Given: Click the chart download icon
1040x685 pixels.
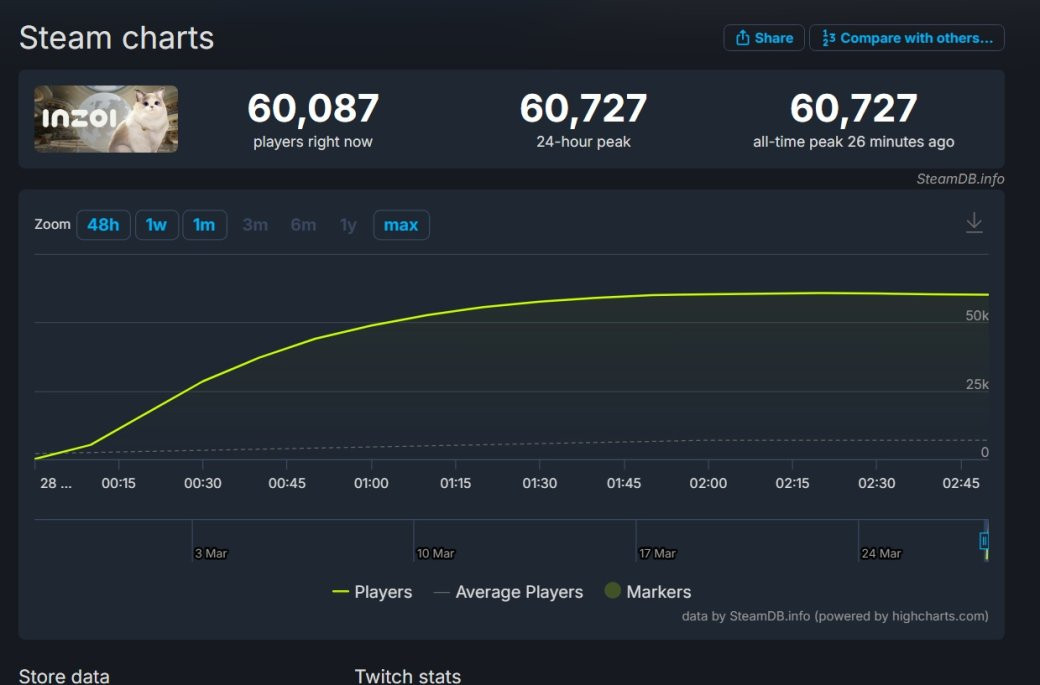Looking at the screenshot, I should [974, 223].
